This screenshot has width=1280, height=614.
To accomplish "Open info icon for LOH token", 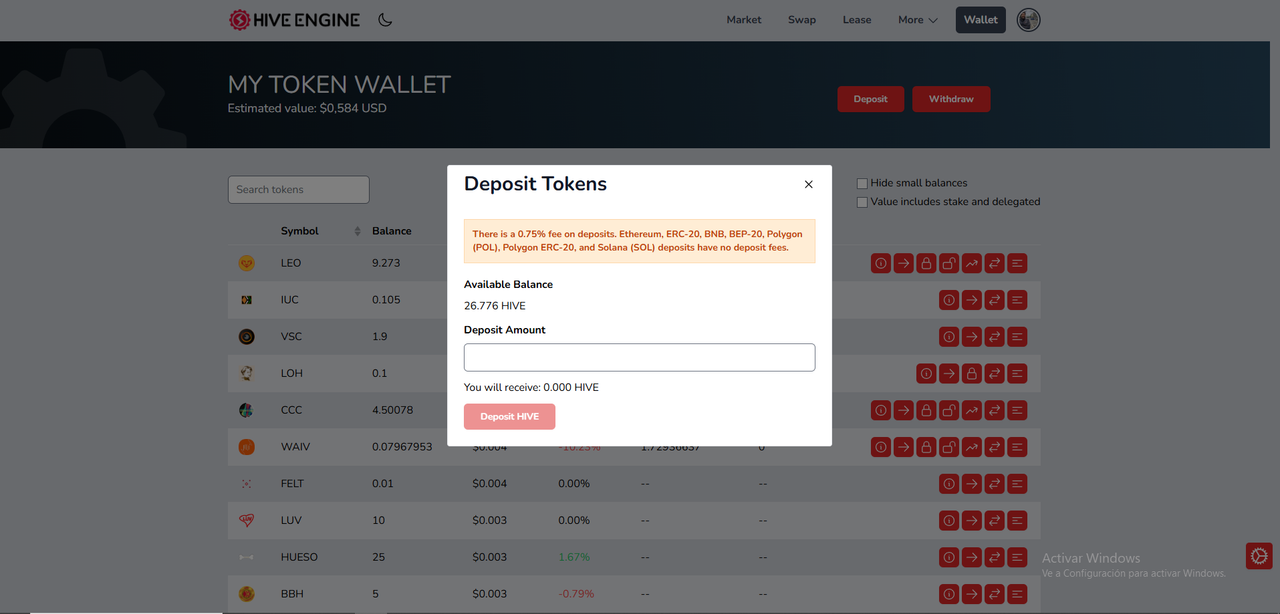I will (926, 373).
